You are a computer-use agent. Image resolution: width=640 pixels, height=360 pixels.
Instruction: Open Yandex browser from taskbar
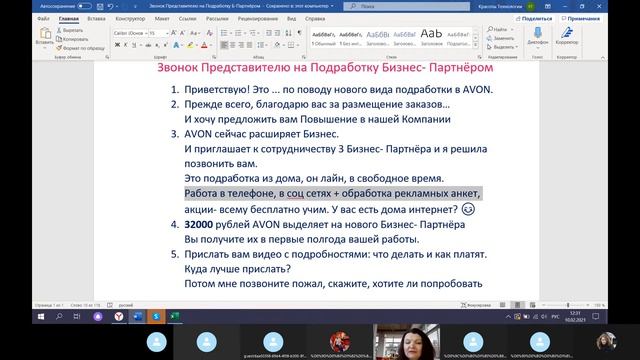pyautogui.click(x=119, y=317)
